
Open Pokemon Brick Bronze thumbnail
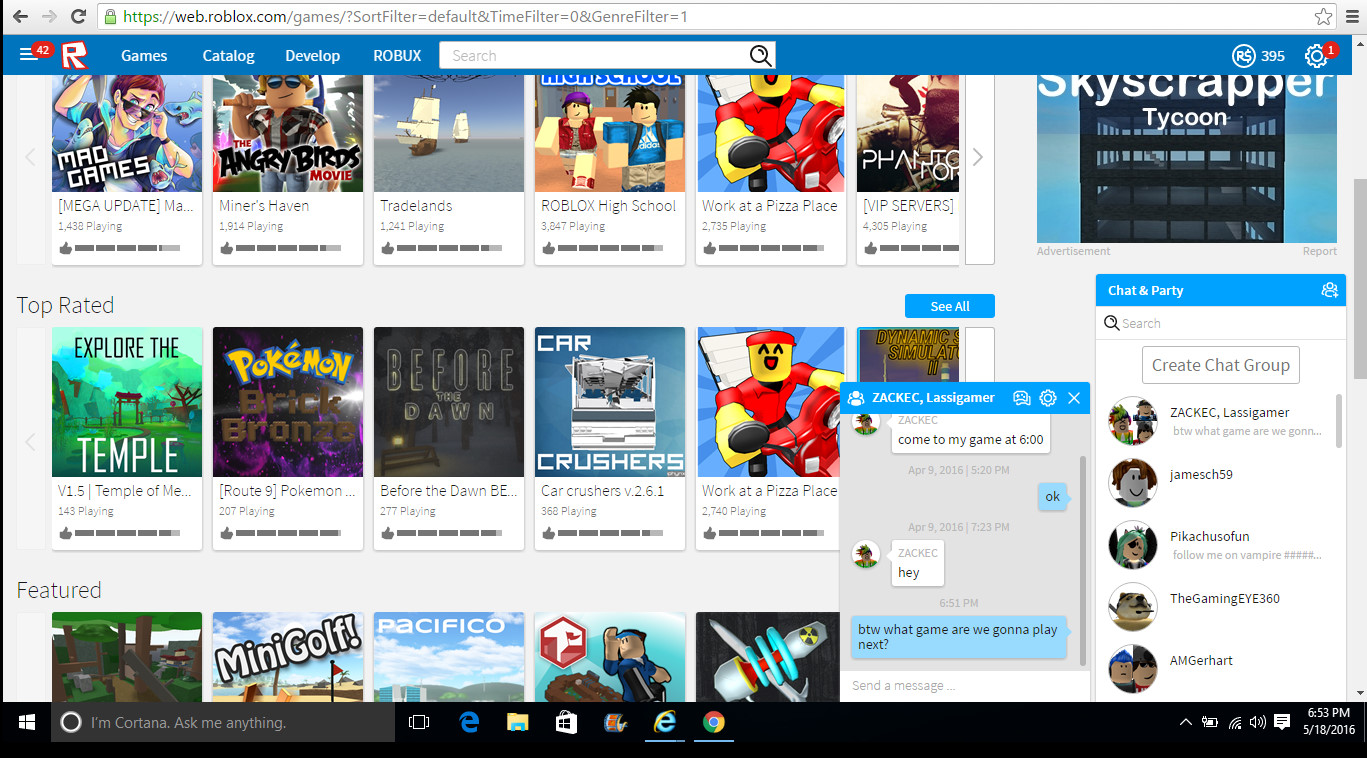pyautogui.click(x=288, y=402)
